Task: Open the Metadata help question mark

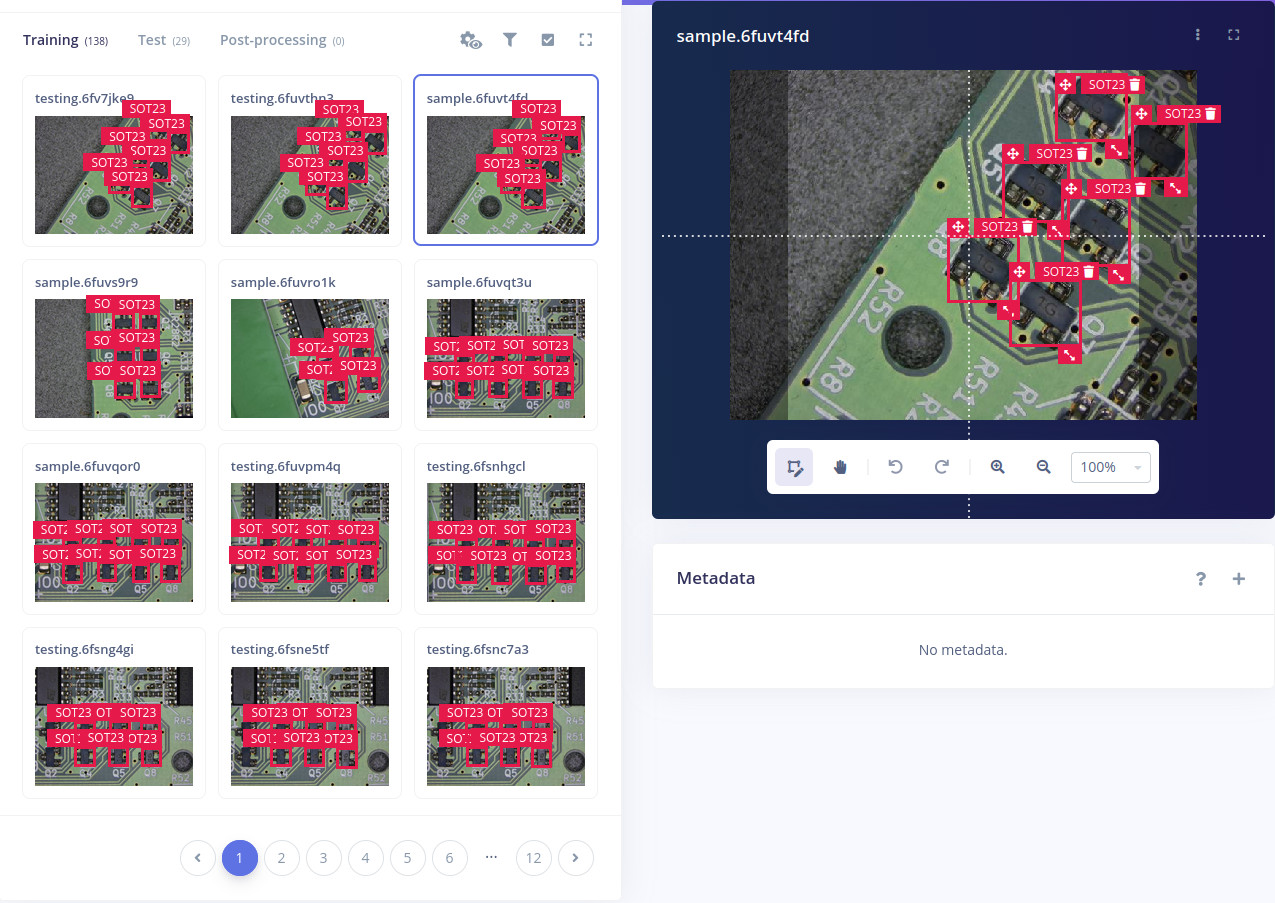Action: (1201, 578)
